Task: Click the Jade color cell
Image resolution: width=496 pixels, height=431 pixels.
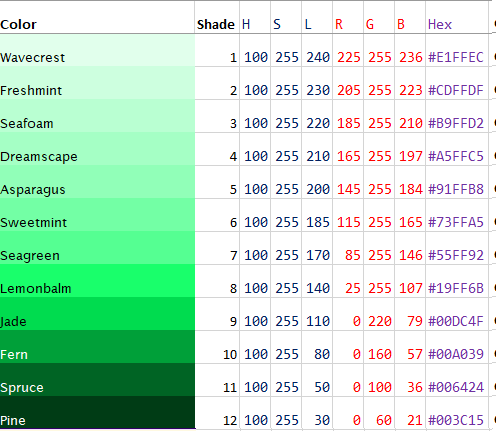Action: click(97, 314)
